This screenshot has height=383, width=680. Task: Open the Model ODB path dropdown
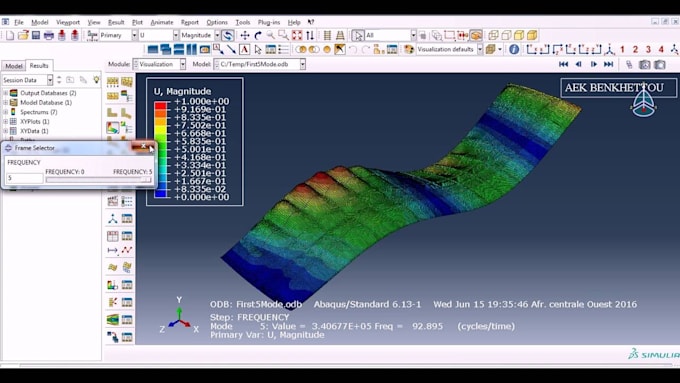coord(302,64)
